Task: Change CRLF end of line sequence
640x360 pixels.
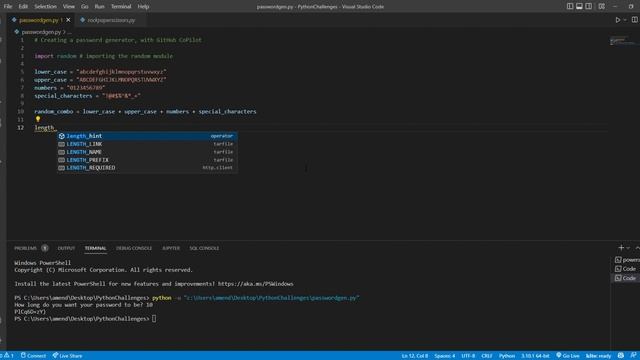Action: [487, 356]
